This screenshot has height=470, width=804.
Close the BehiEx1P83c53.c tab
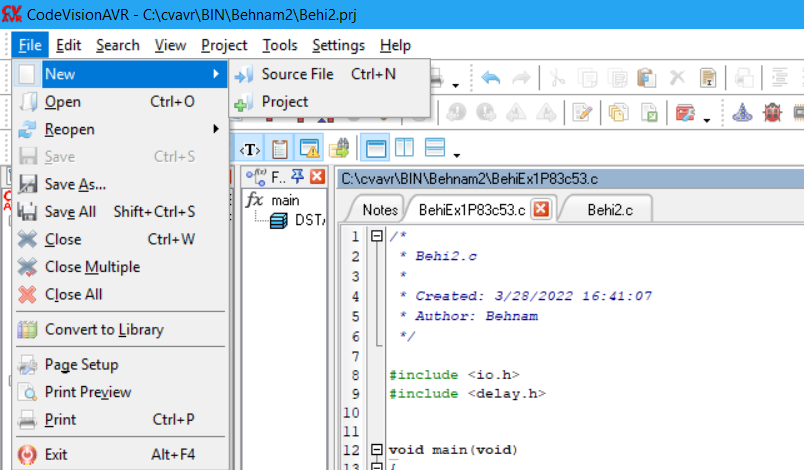[x=541, y=209]
